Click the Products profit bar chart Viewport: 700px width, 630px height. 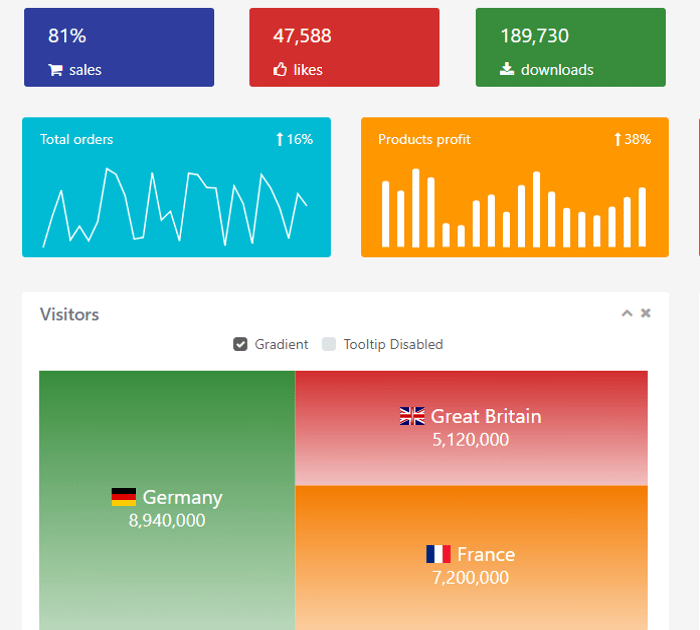(x=514, y=208)
